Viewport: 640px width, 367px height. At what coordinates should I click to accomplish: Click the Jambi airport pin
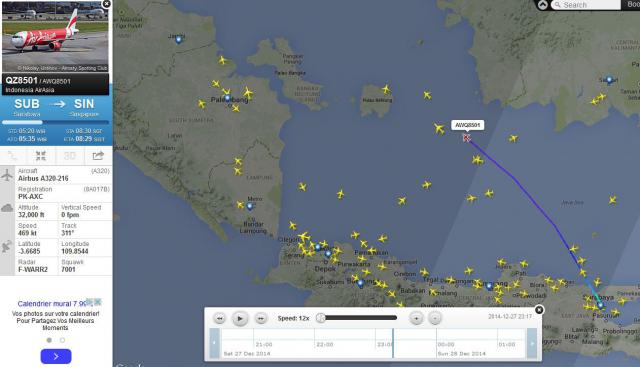(x=178, y=40)
